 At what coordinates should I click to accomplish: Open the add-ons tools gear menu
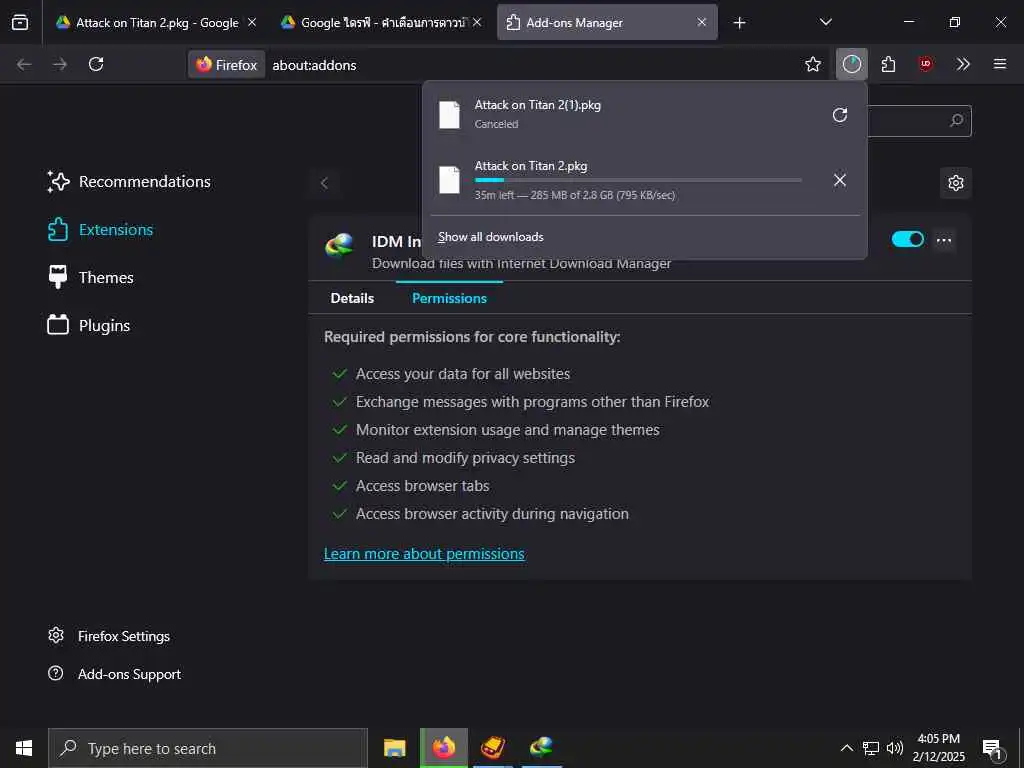[956, 183]
